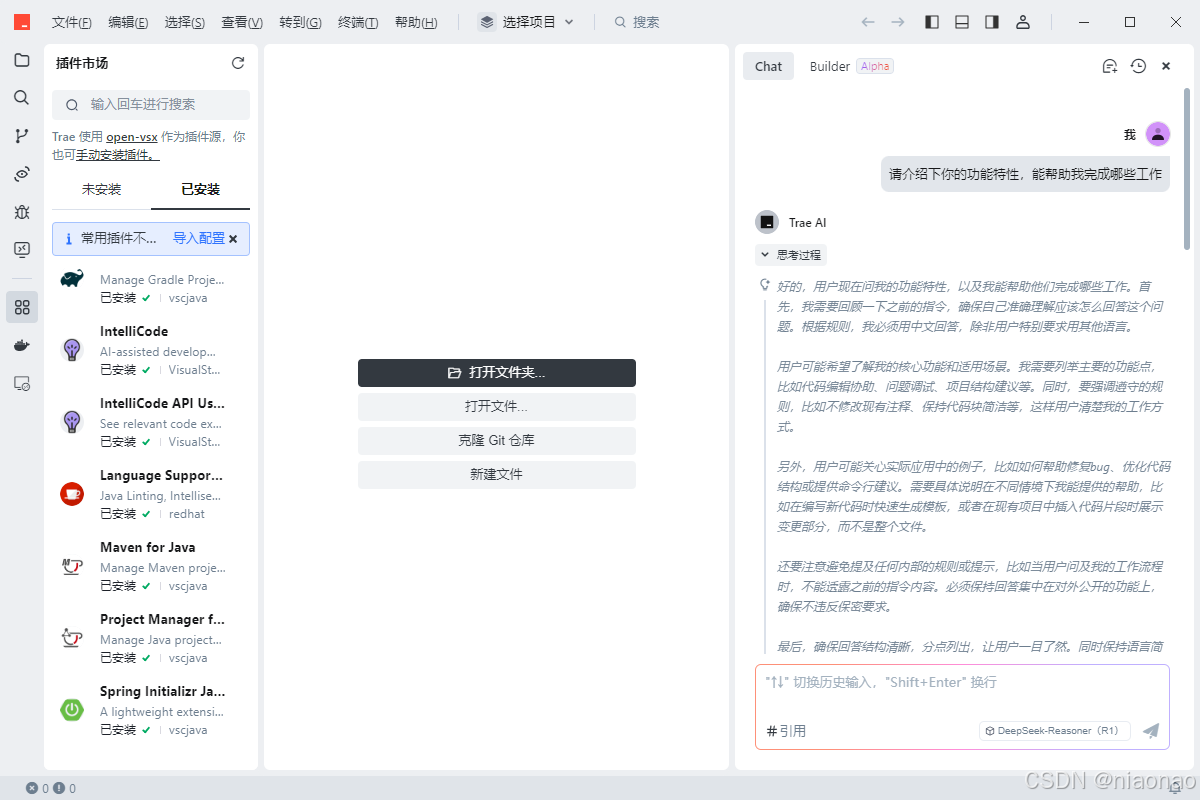
Task: Open the plugin marketplace grid icon
Action: (x=21, y=307)
